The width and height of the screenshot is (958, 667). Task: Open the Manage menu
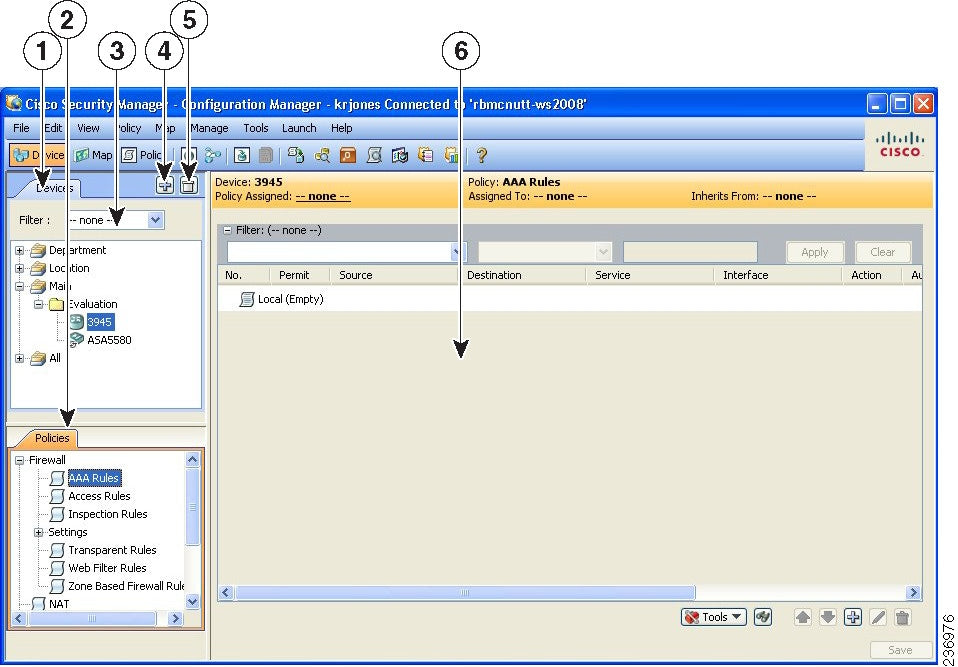[209, 128]
